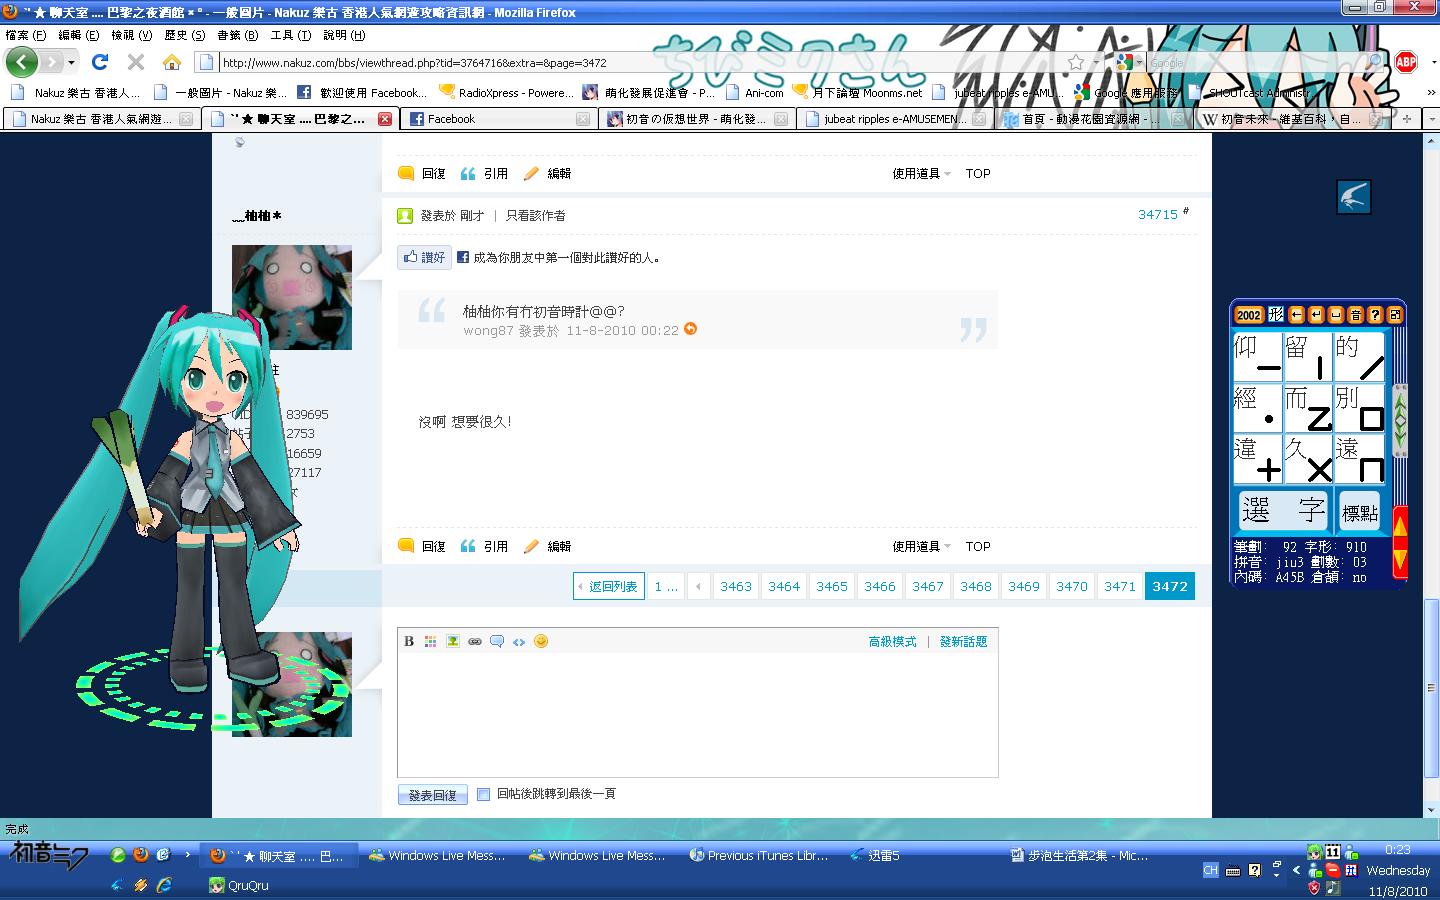Open smiley emoticon picker in editor
Viewport: 1440px width, 900px height.
click(x=541, y=641)
